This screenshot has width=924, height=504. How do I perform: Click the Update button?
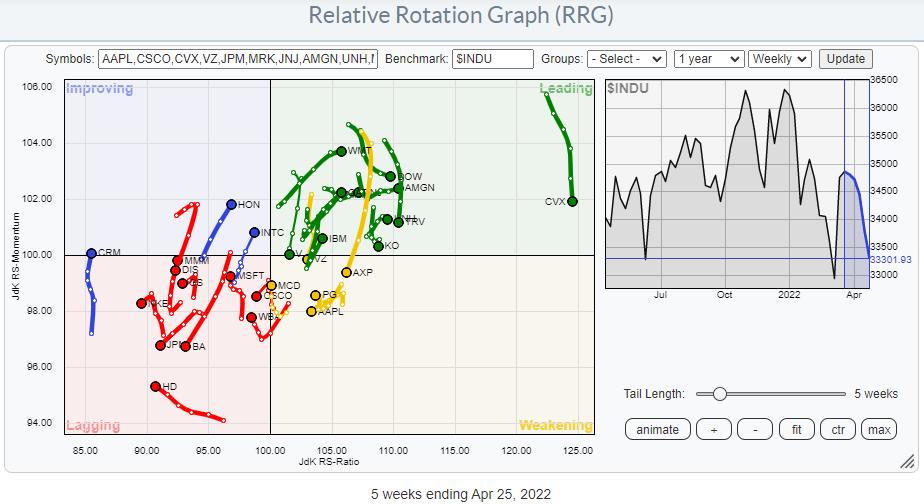(x=845, y=59)
